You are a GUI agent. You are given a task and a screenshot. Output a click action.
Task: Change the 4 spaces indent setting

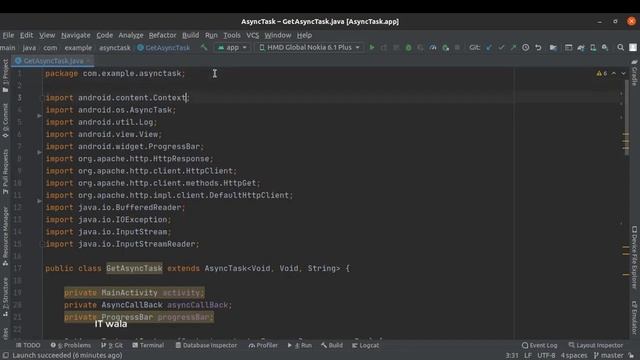click(x=574, y=356)
